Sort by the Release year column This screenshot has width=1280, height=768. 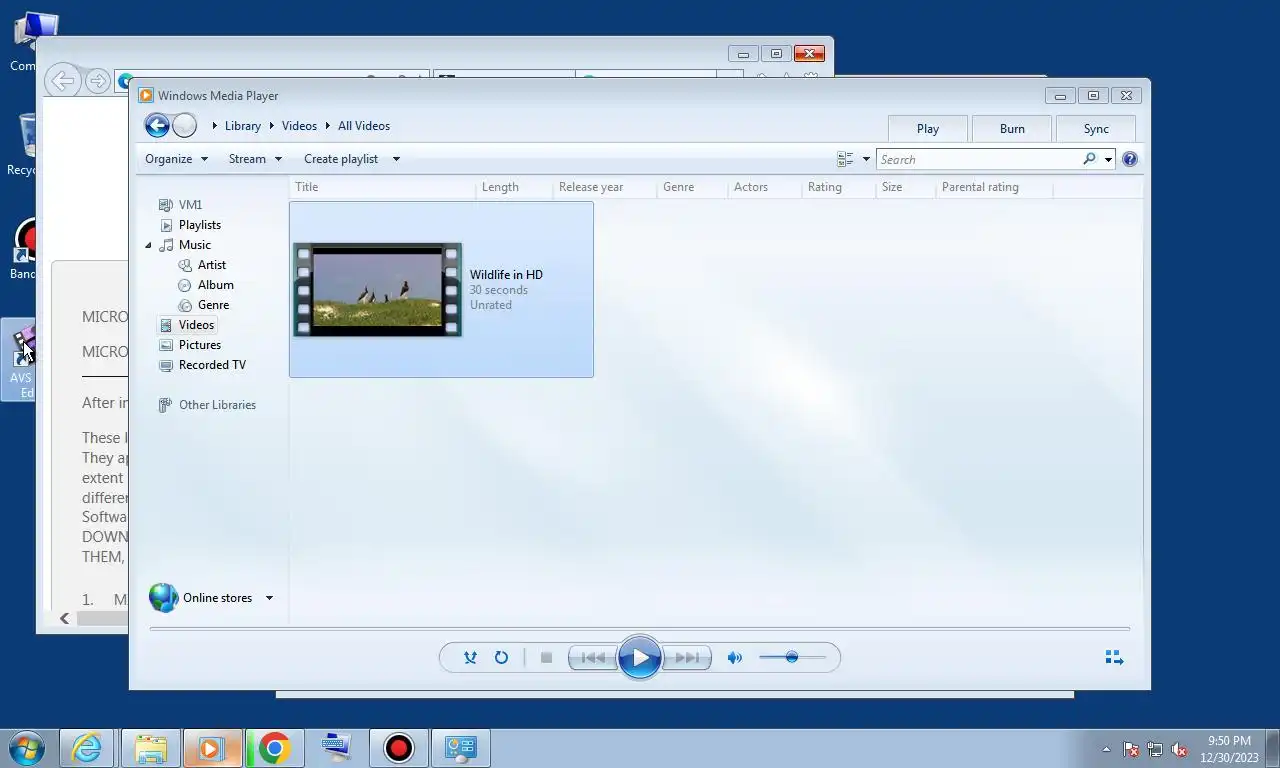pos(604,187)
